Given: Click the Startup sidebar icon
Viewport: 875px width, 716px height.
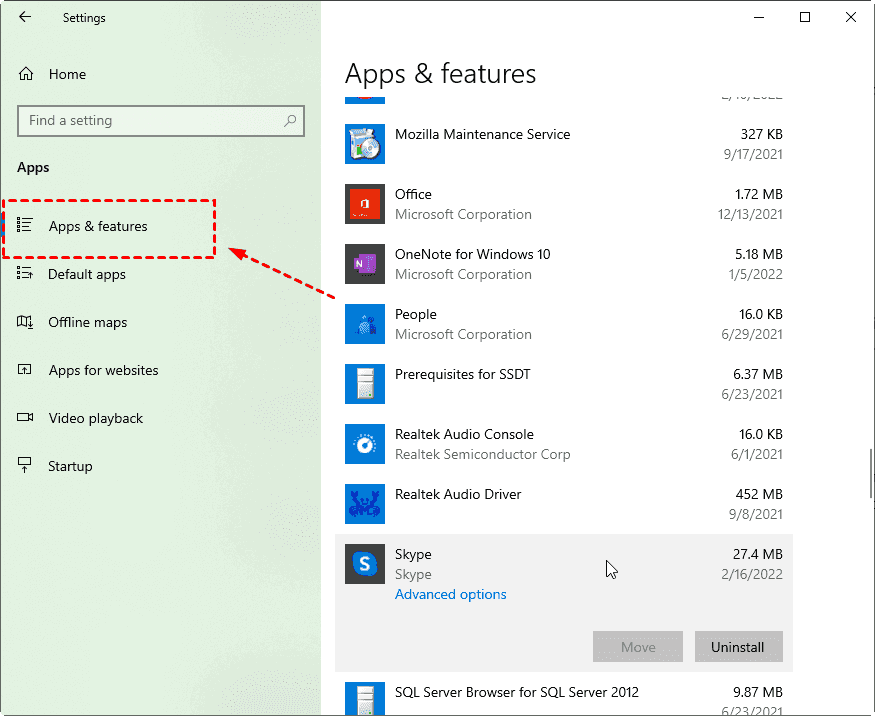Looking at the screenshot, I should point(25,465).
